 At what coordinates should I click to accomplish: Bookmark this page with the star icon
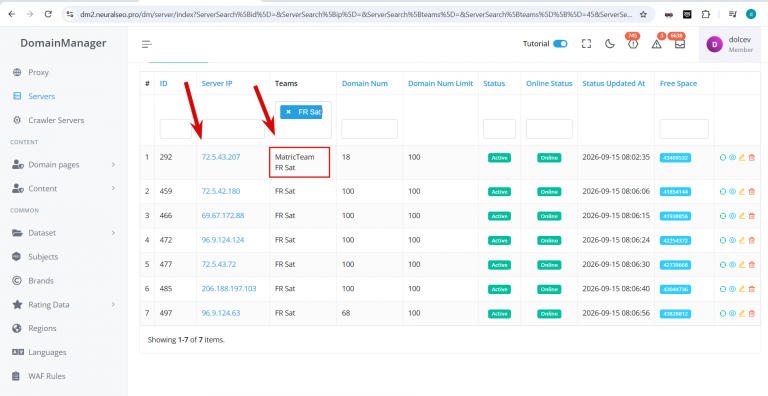(x=643, y=14)
